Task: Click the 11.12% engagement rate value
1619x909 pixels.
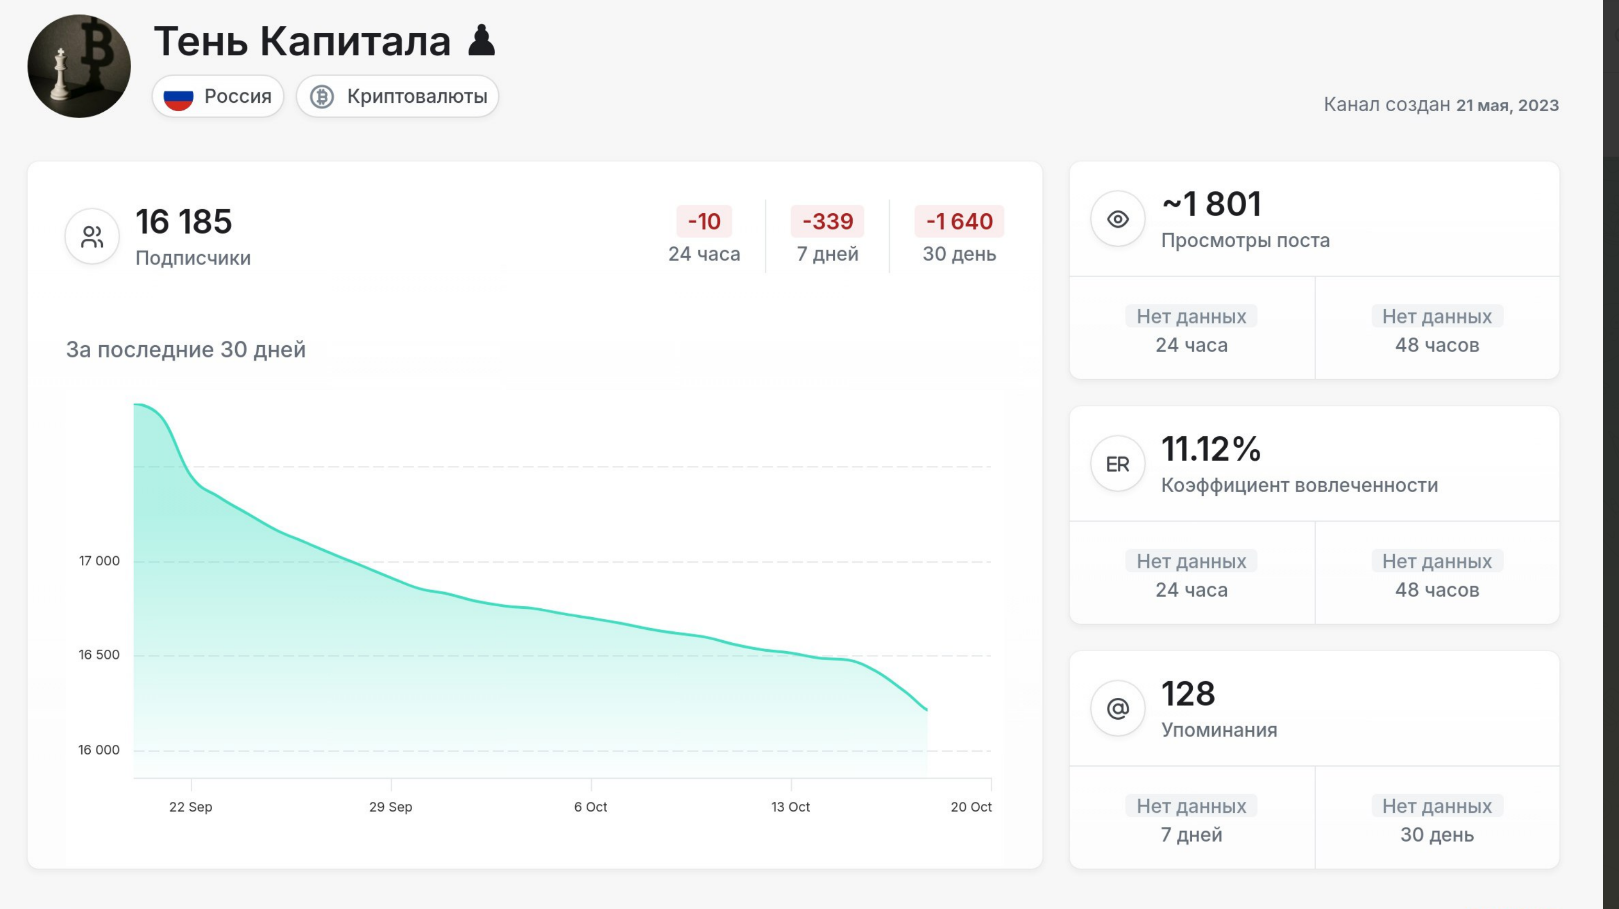Action: tap(1210, 449)
